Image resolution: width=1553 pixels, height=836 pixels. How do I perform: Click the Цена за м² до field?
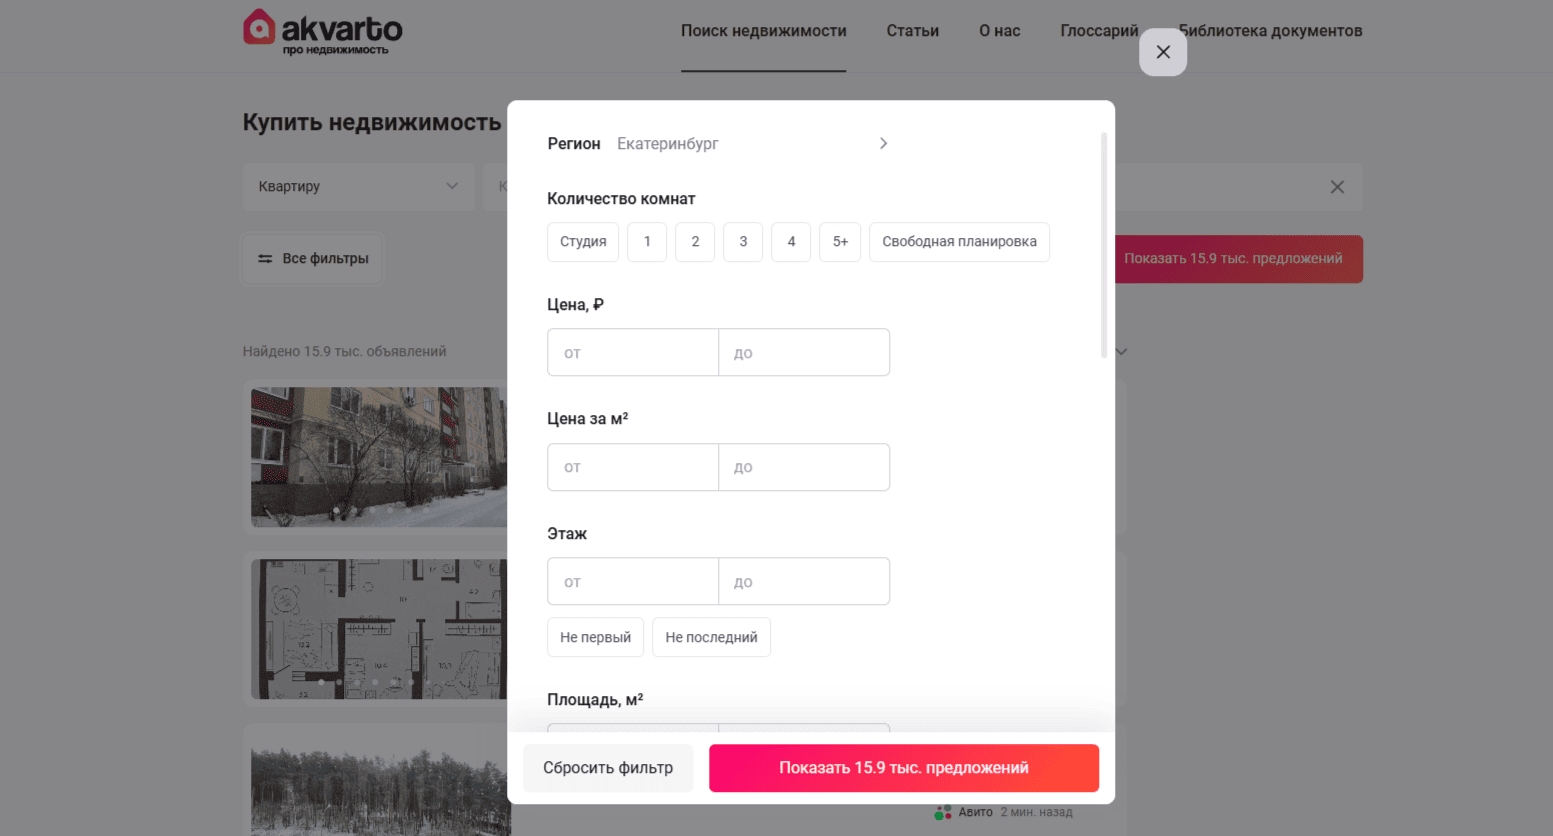coord(804,467)
